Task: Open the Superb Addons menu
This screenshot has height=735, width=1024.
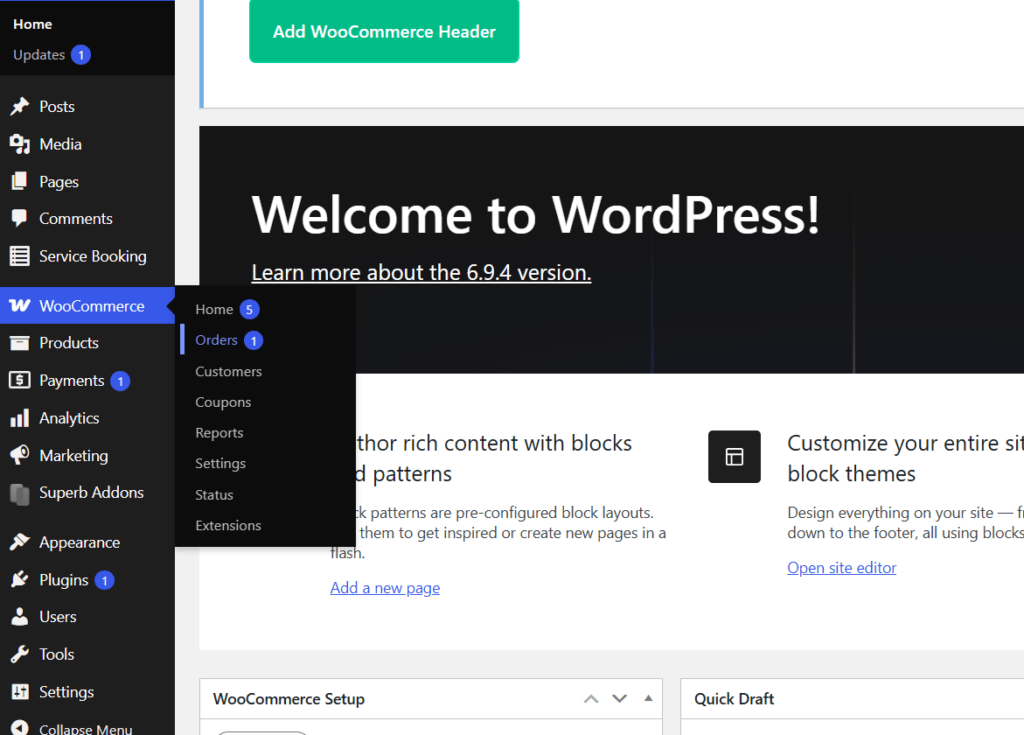Action: click(88, 493)
